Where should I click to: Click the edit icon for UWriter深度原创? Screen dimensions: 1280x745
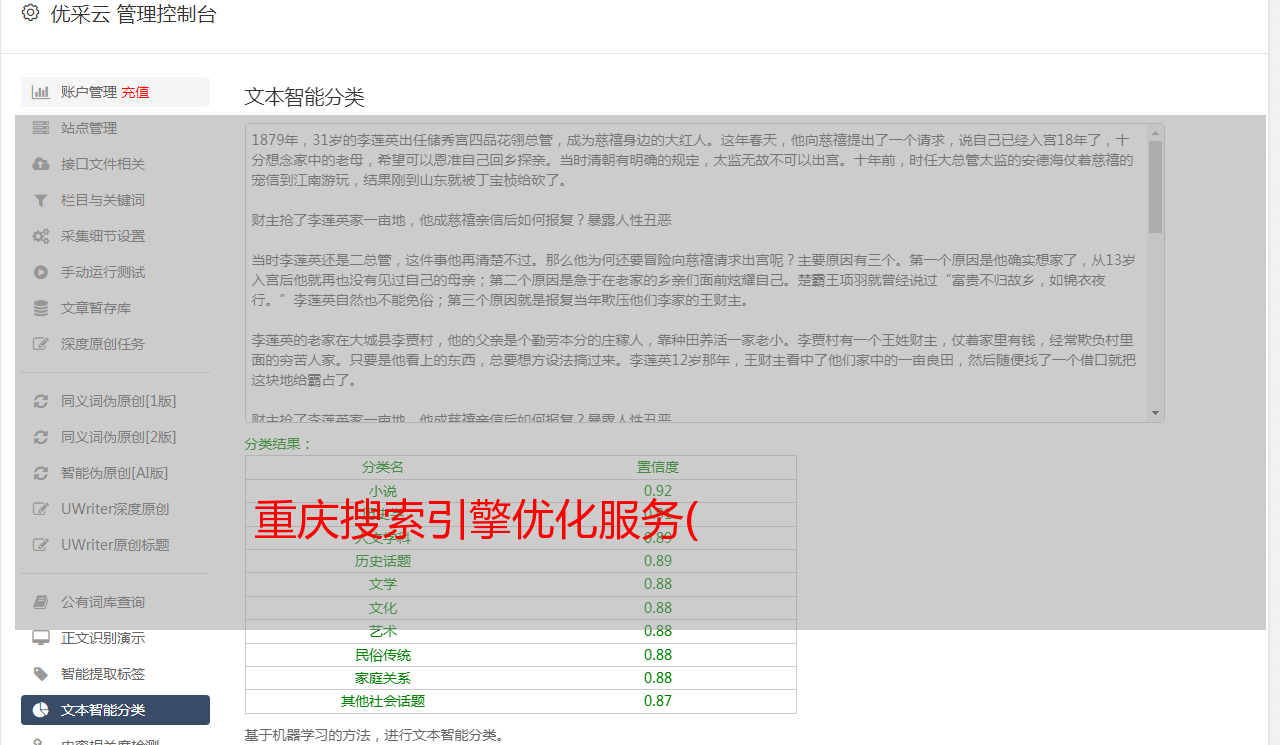(x=41, y=509)
